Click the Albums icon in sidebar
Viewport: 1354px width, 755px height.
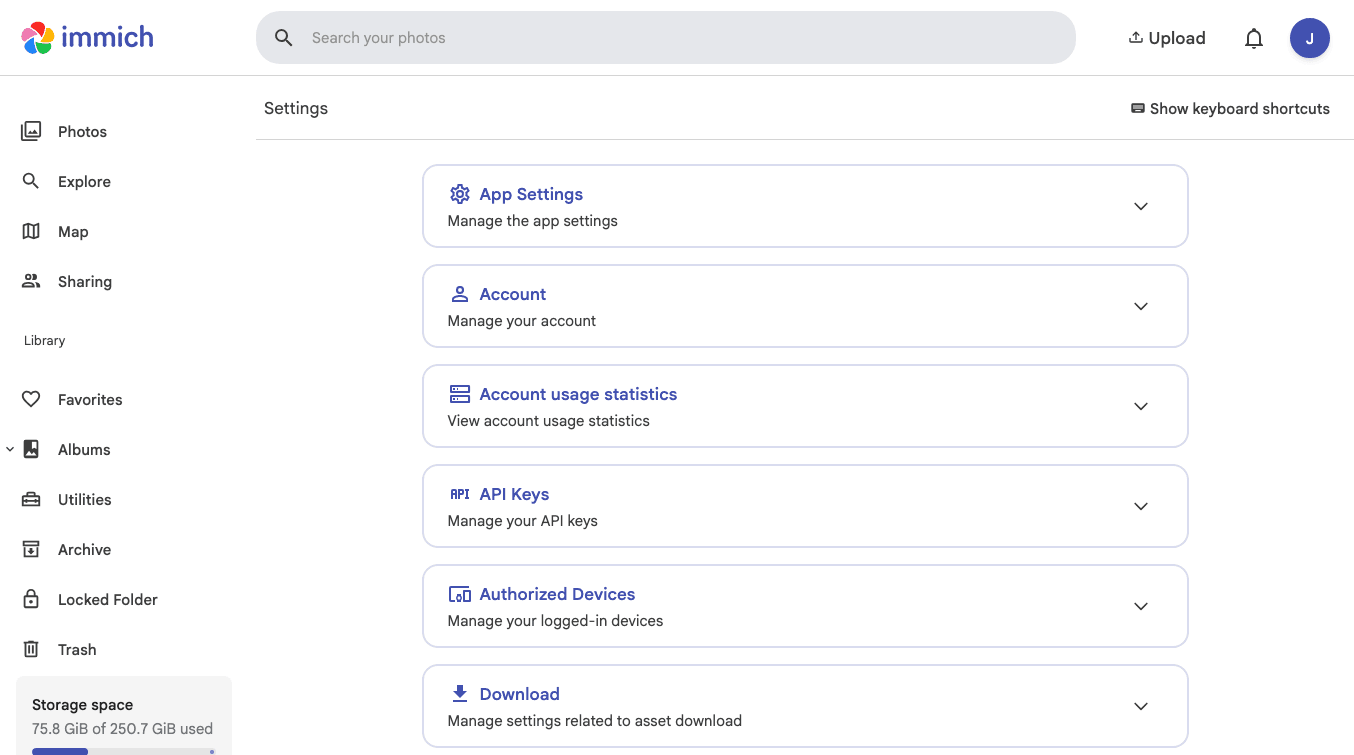click(31, 449)
